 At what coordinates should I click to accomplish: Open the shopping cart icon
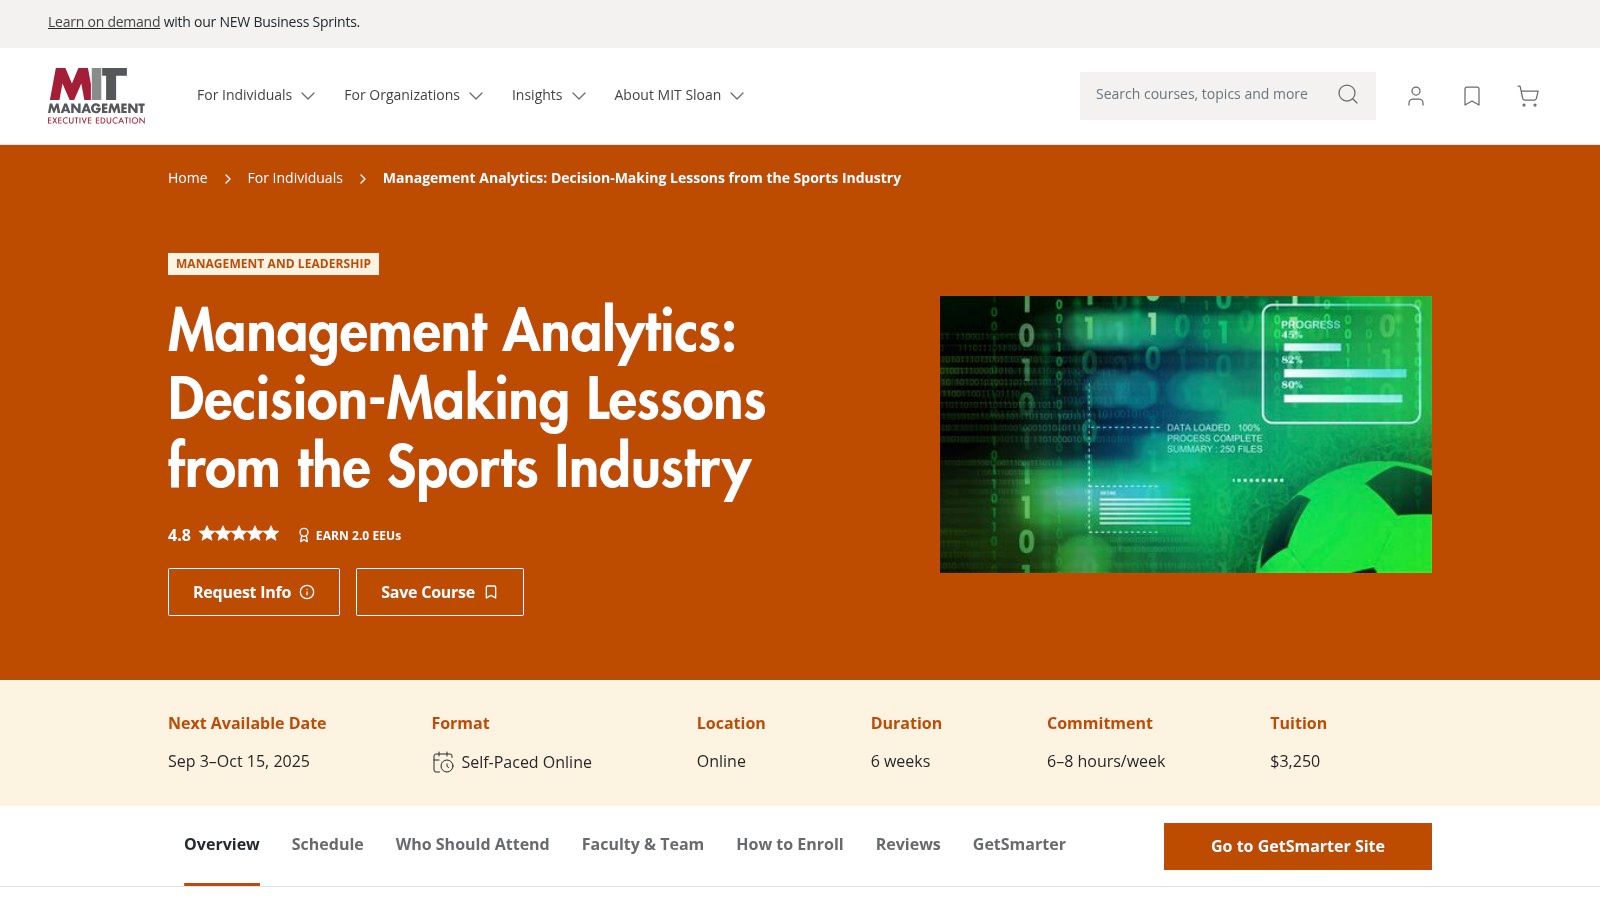[1528, 96]
